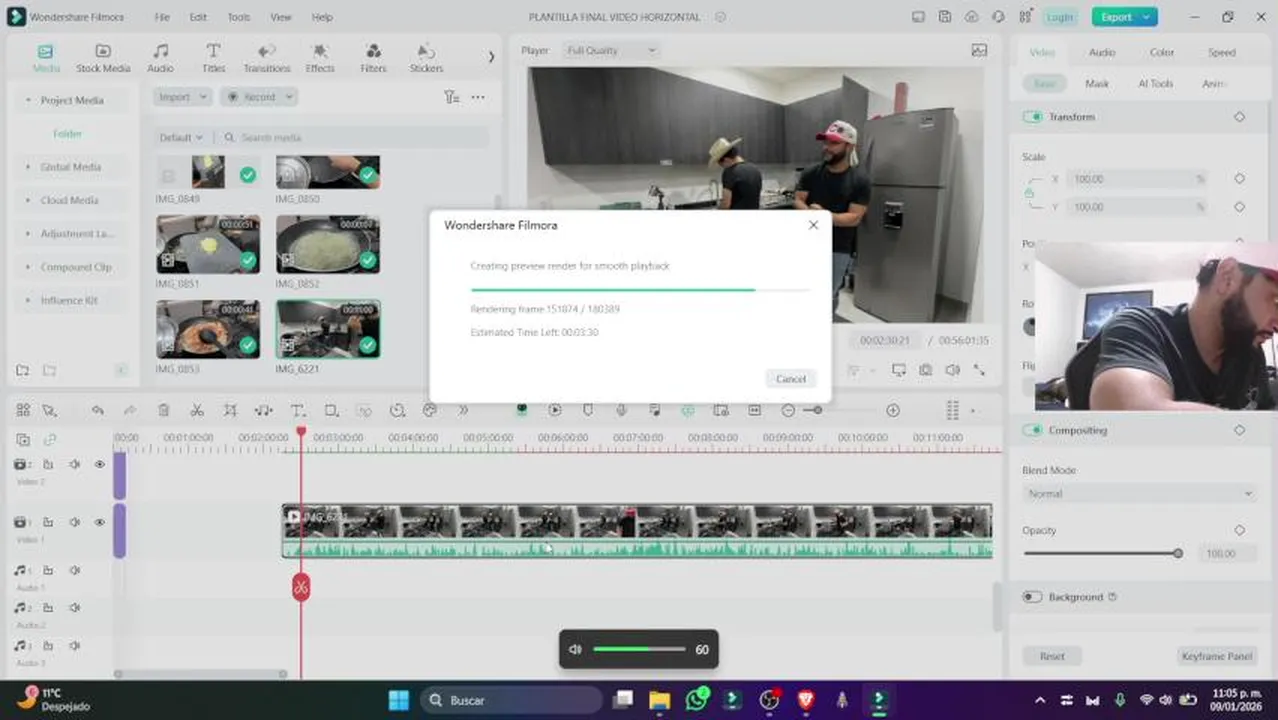This screenshot has width=1278, height=720.
Task: Toggle the Transform switch
Action: point(1033,117)
